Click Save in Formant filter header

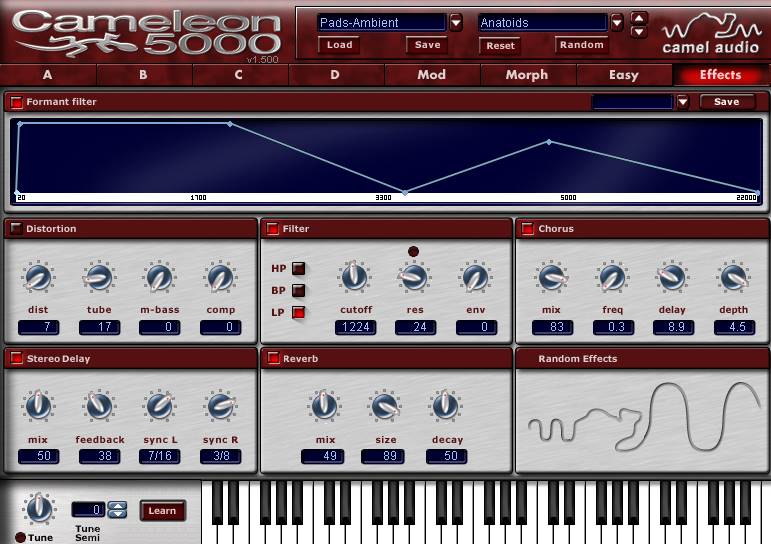(727, 101)
